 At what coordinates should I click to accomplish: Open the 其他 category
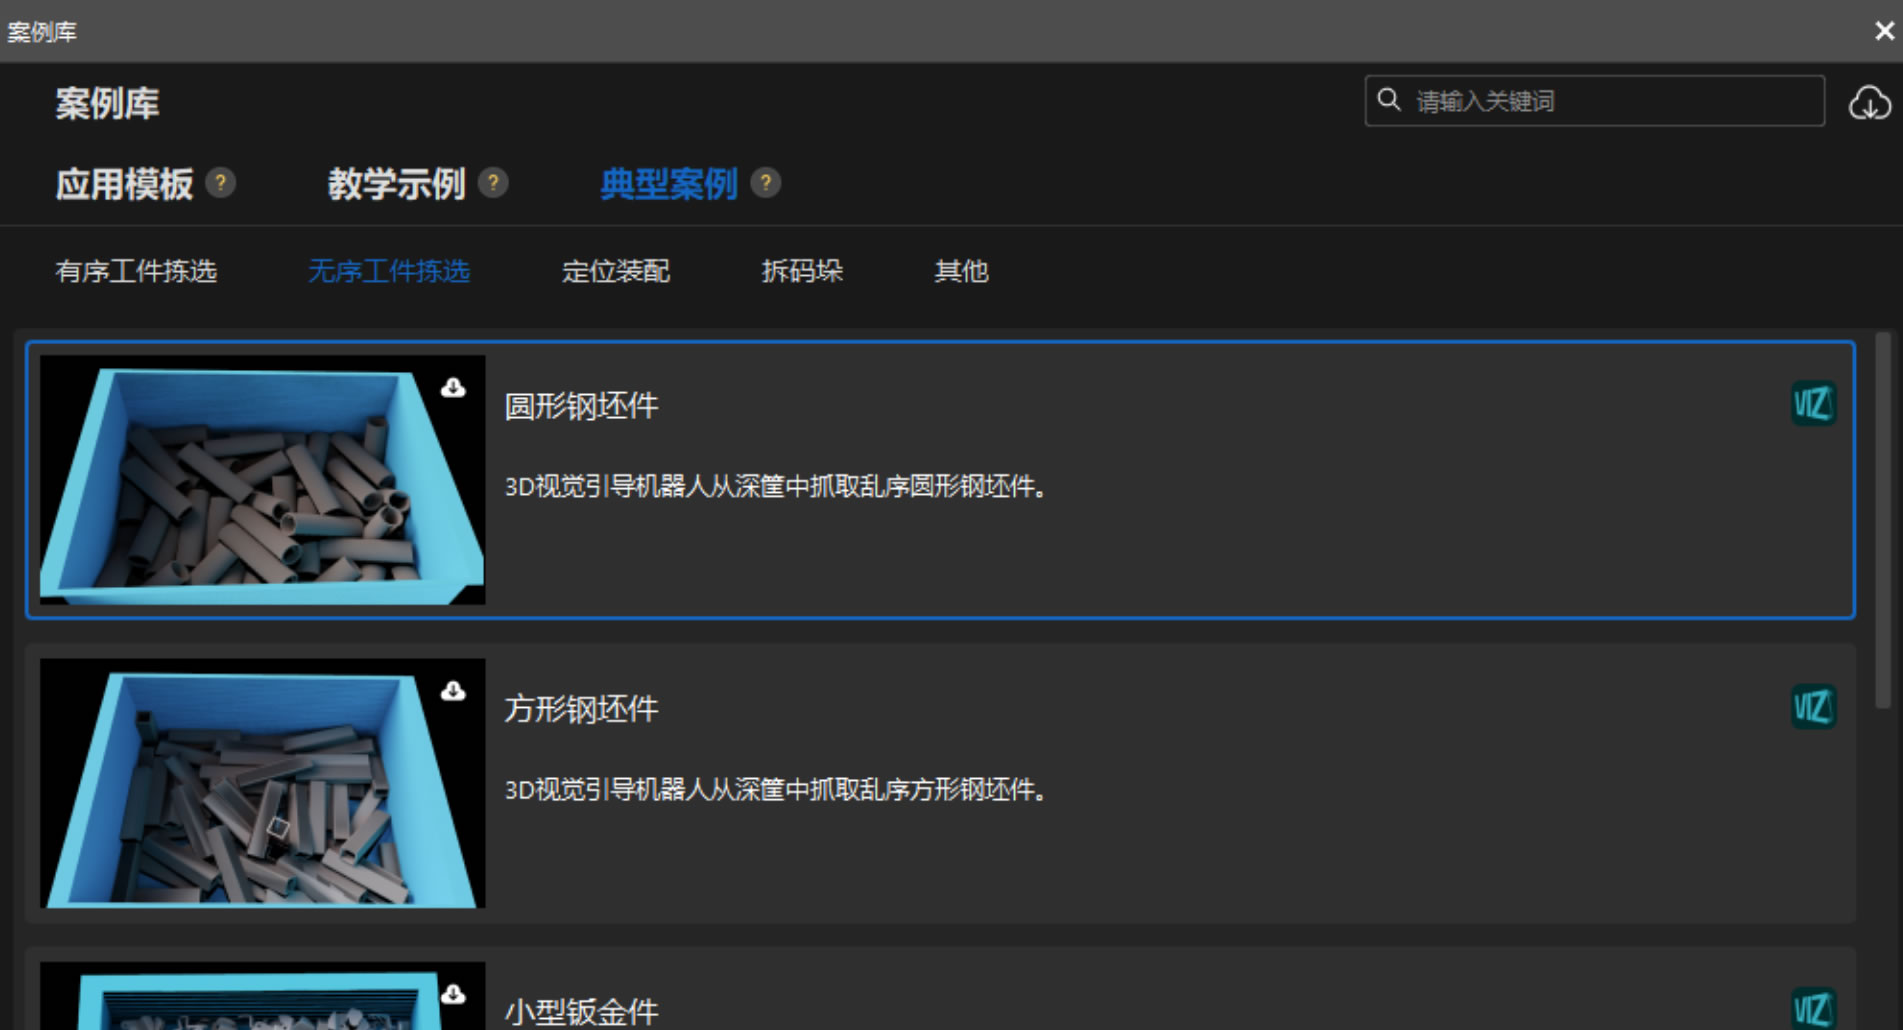(961, 271)
